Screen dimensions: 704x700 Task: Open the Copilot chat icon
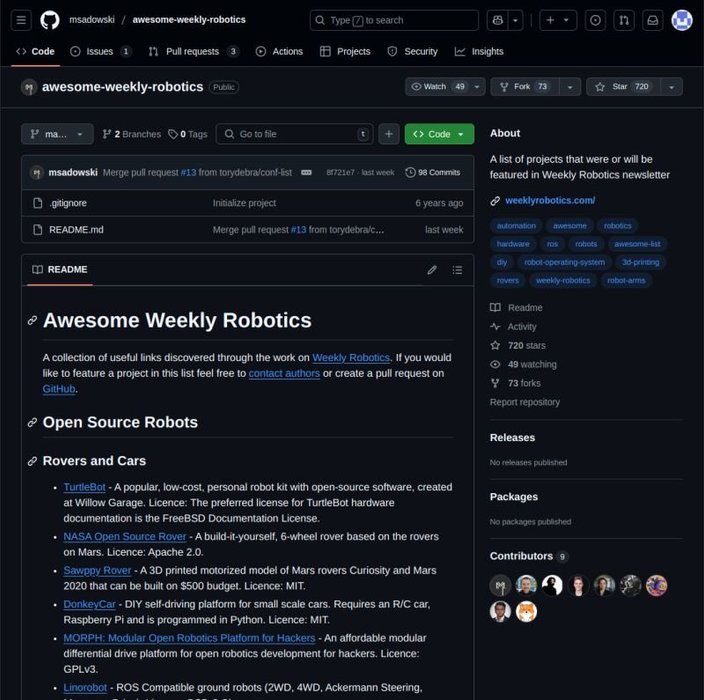click(497, 20)
